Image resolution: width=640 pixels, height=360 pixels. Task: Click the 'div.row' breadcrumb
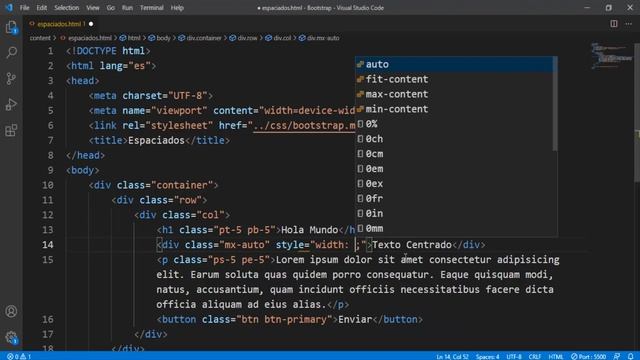coord(243,38)
